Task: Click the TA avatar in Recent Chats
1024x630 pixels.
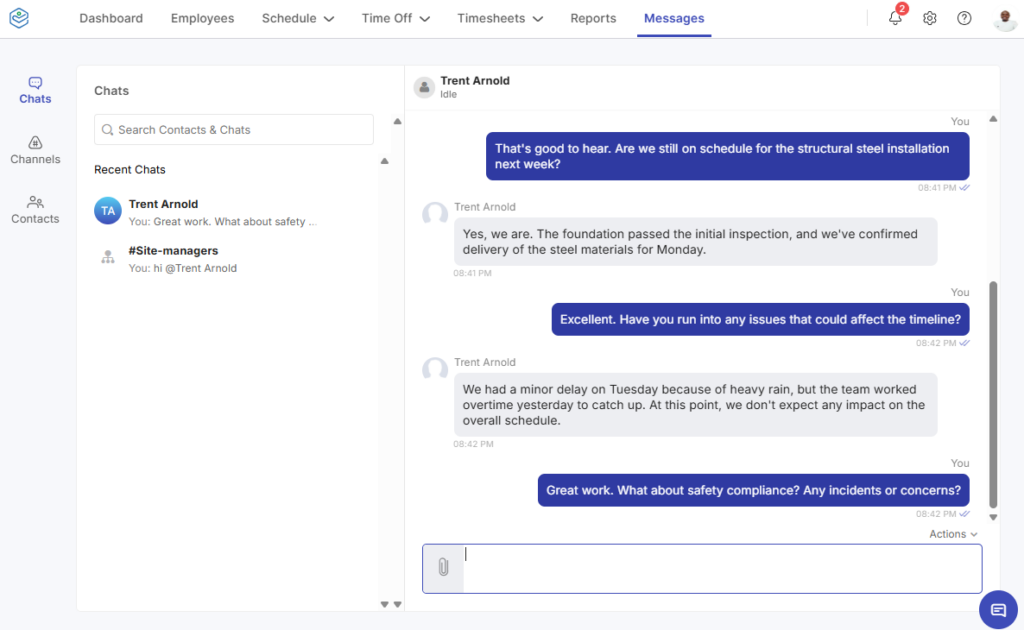Action: [108, 211]
